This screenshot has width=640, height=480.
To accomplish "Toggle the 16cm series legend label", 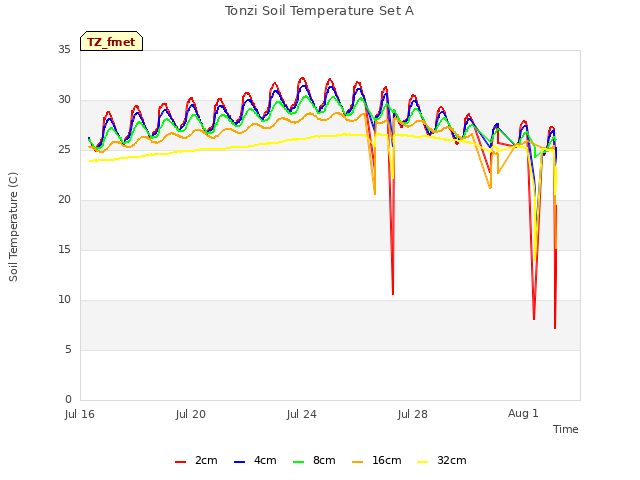I will click(387, 460).
